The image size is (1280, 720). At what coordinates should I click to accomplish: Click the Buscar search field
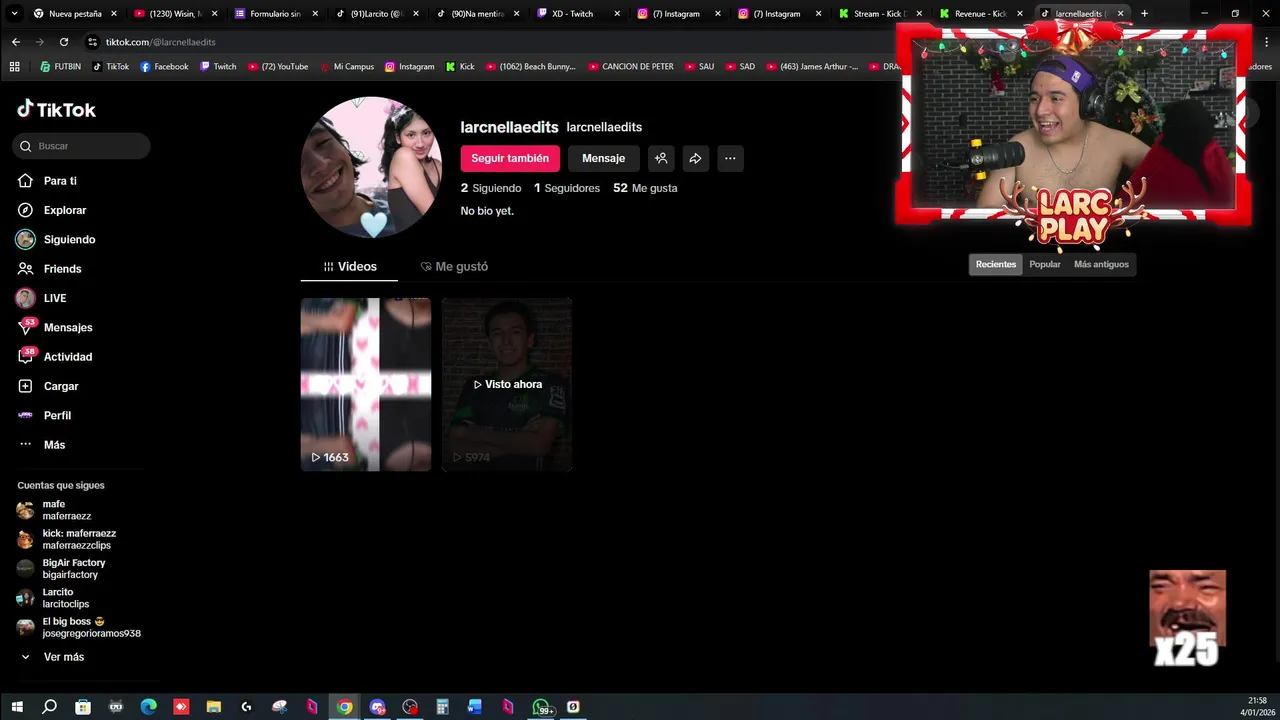coord(82,146)
